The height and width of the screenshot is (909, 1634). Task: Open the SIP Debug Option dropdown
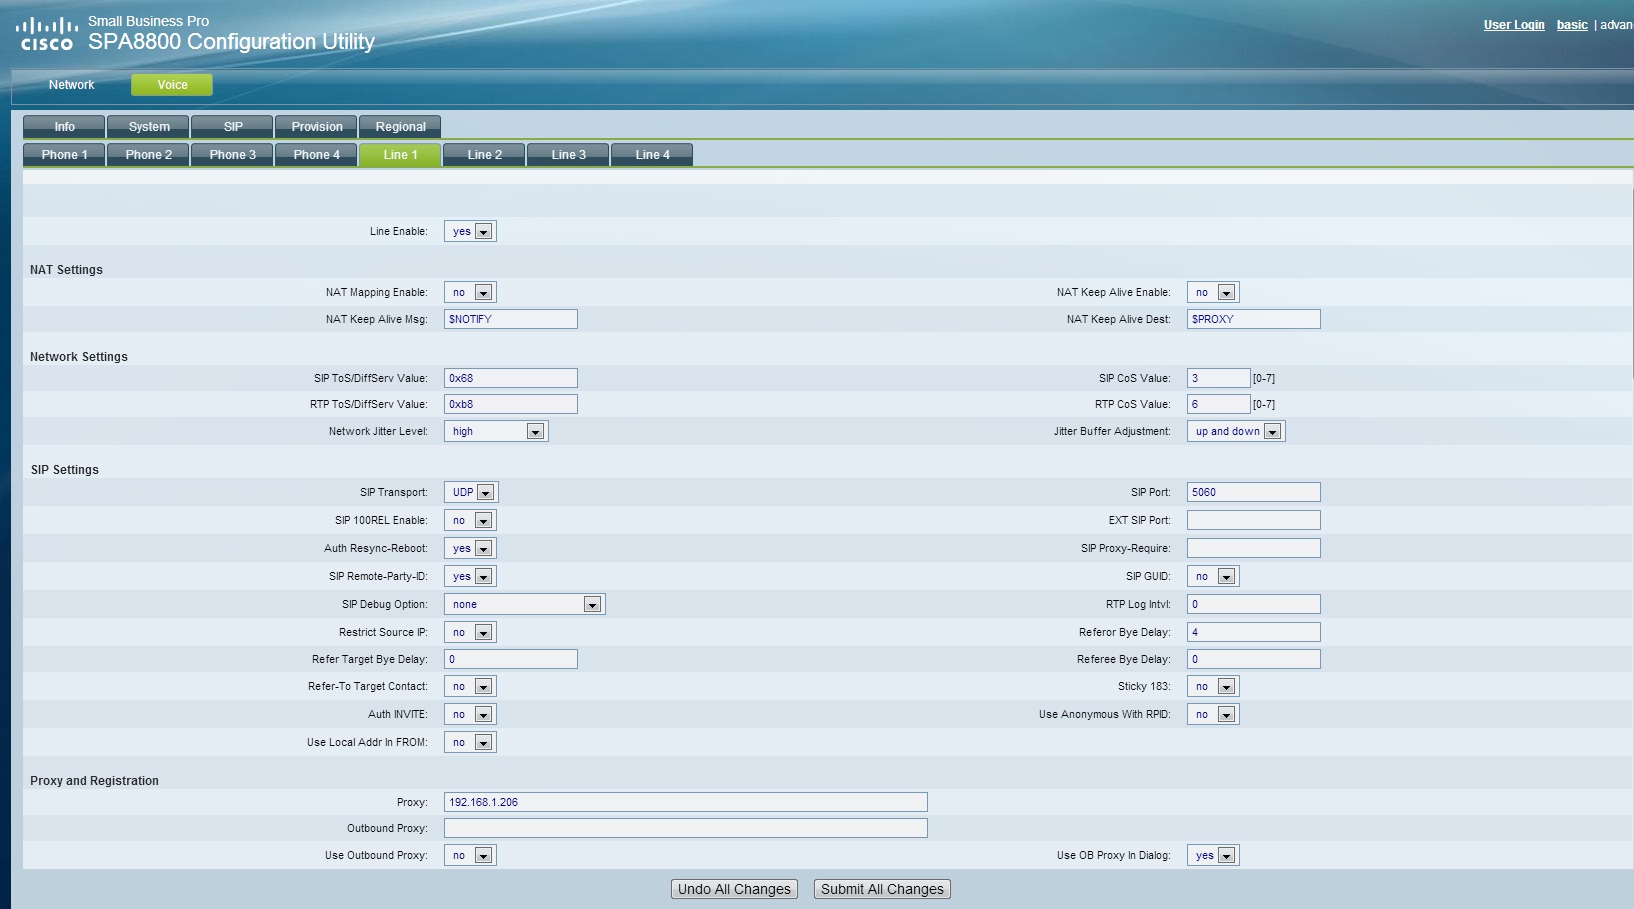tap(524, 605)
